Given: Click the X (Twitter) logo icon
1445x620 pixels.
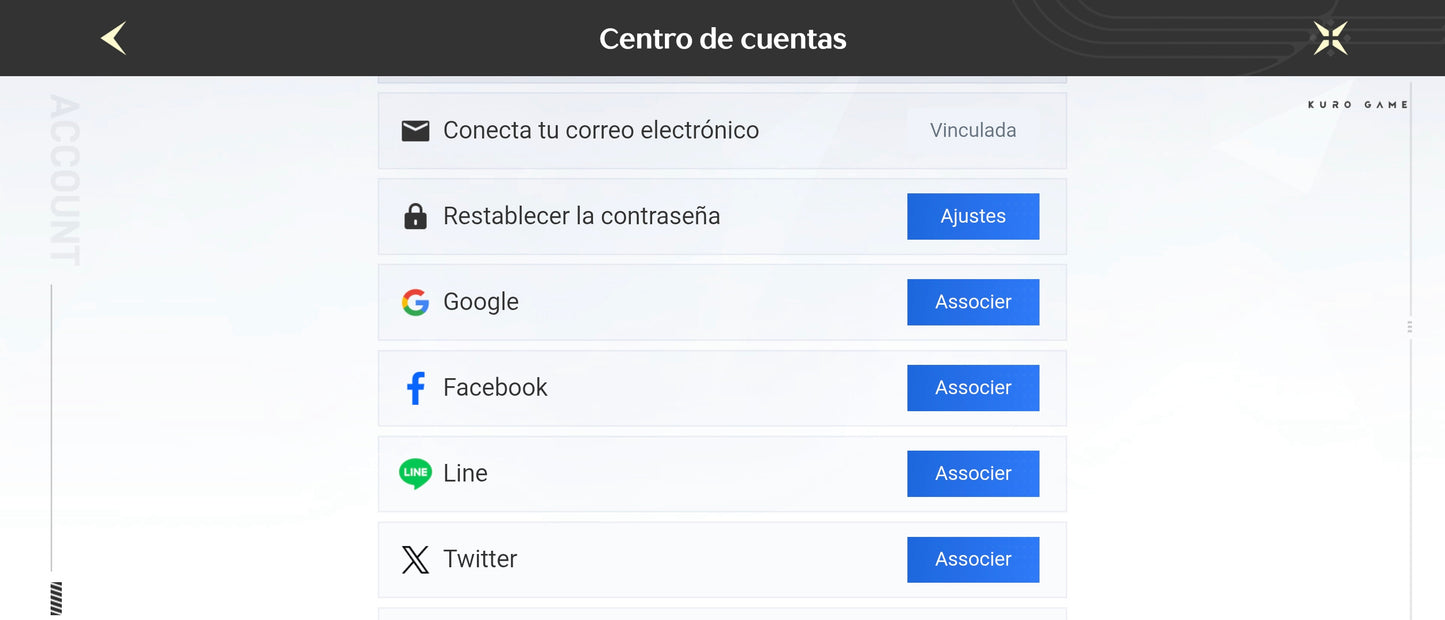Looking at the screenshot, I should (x=415, y=559).
